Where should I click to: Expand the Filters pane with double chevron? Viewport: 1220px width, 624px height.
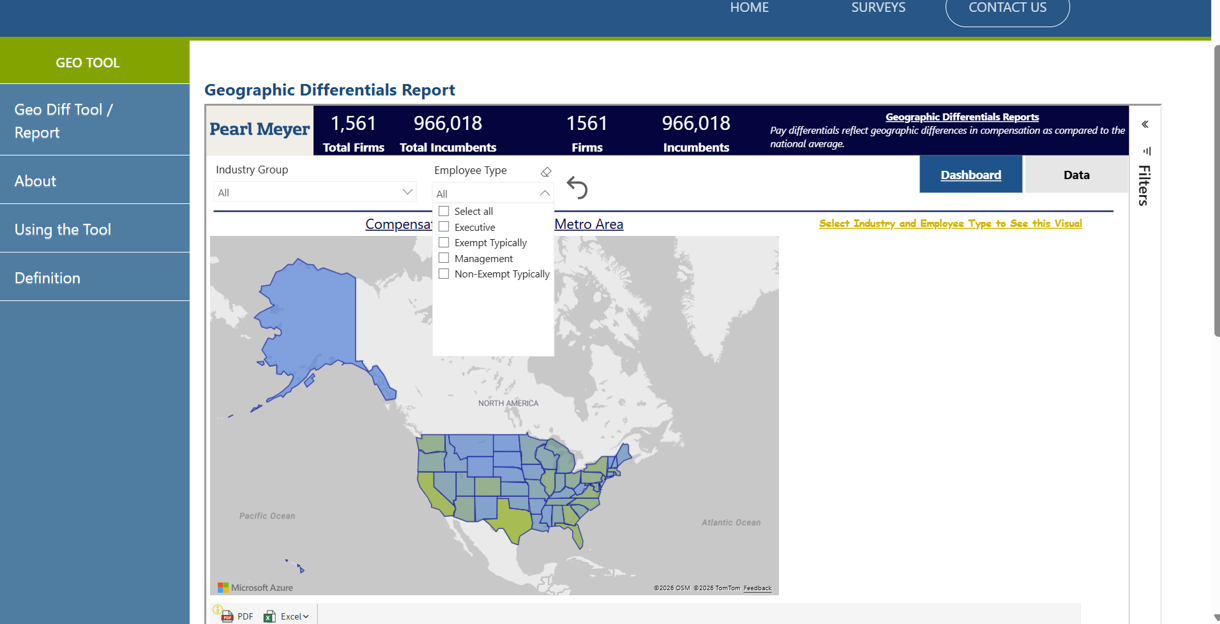tap(1145, 125)
